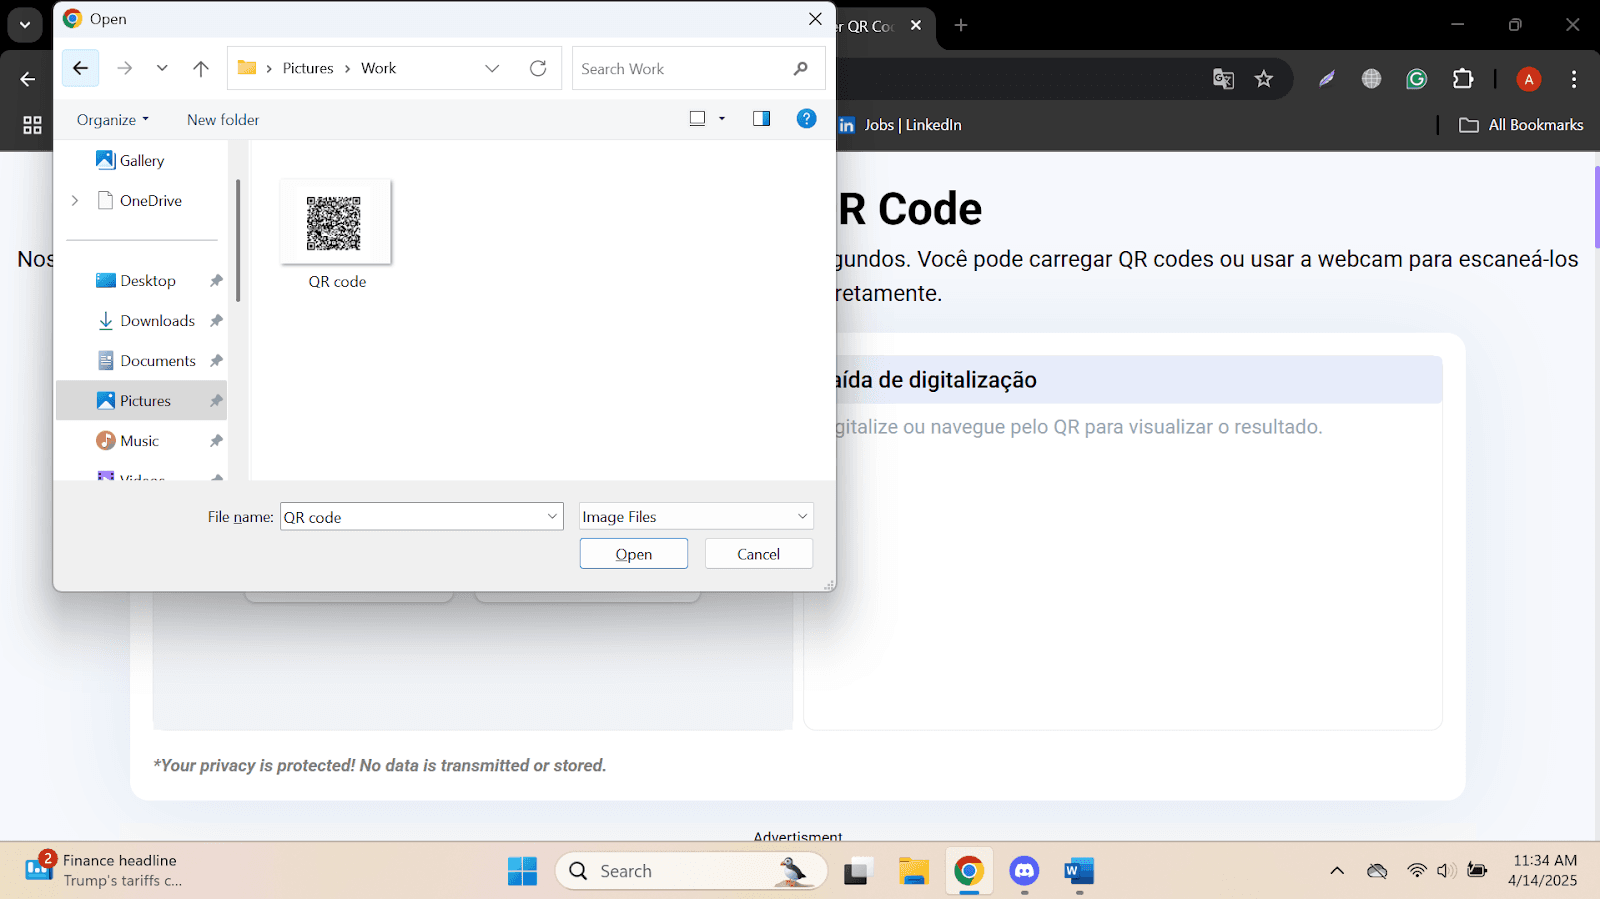The width and height of the screenshot is (1600, 899).
Task: Expand the address bar path dropdown
Action: (x=492, y=68)
